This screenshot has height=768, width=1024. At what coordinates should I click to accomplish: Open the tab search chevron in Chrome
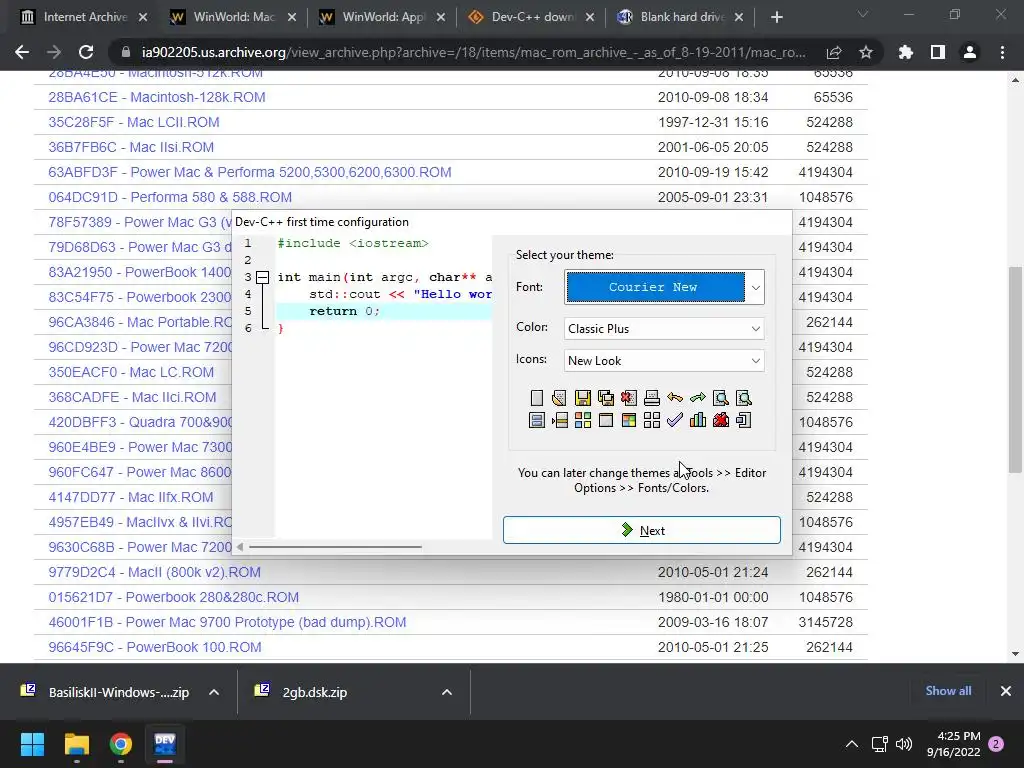point(863,14)
